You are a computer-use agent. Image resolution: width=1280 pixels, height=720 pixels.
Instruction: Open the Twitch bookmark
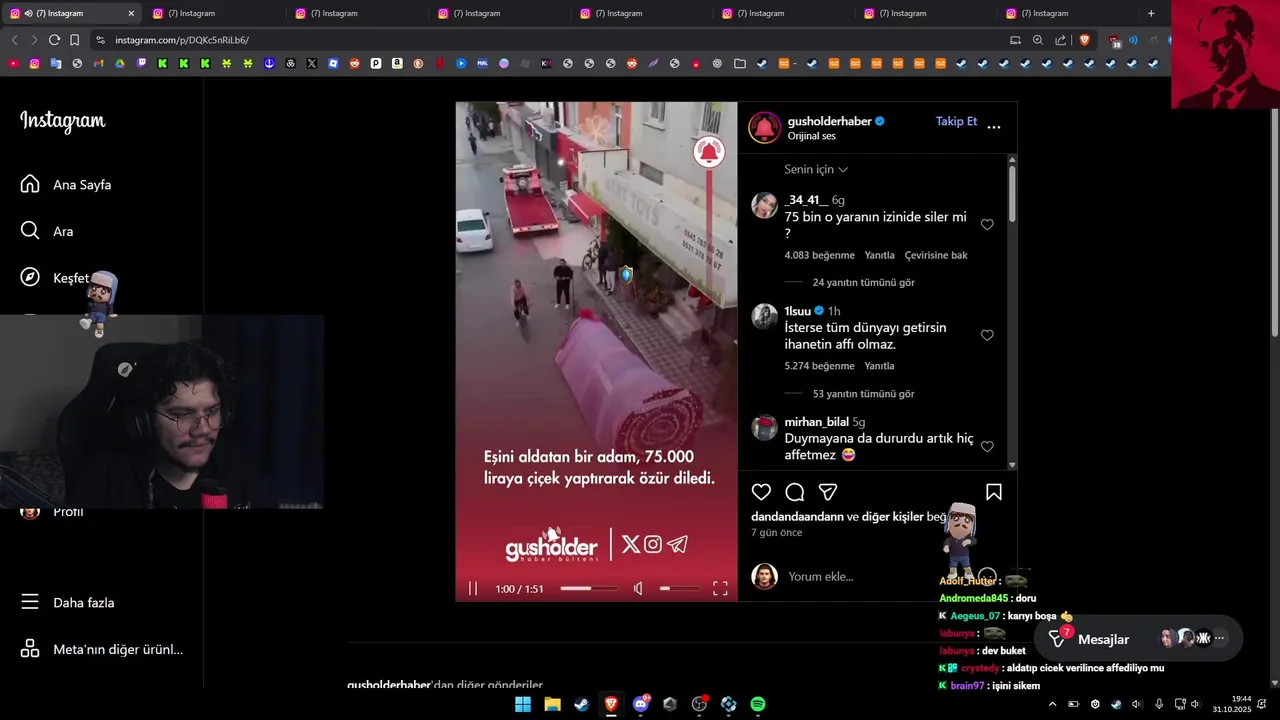point(141,63)
